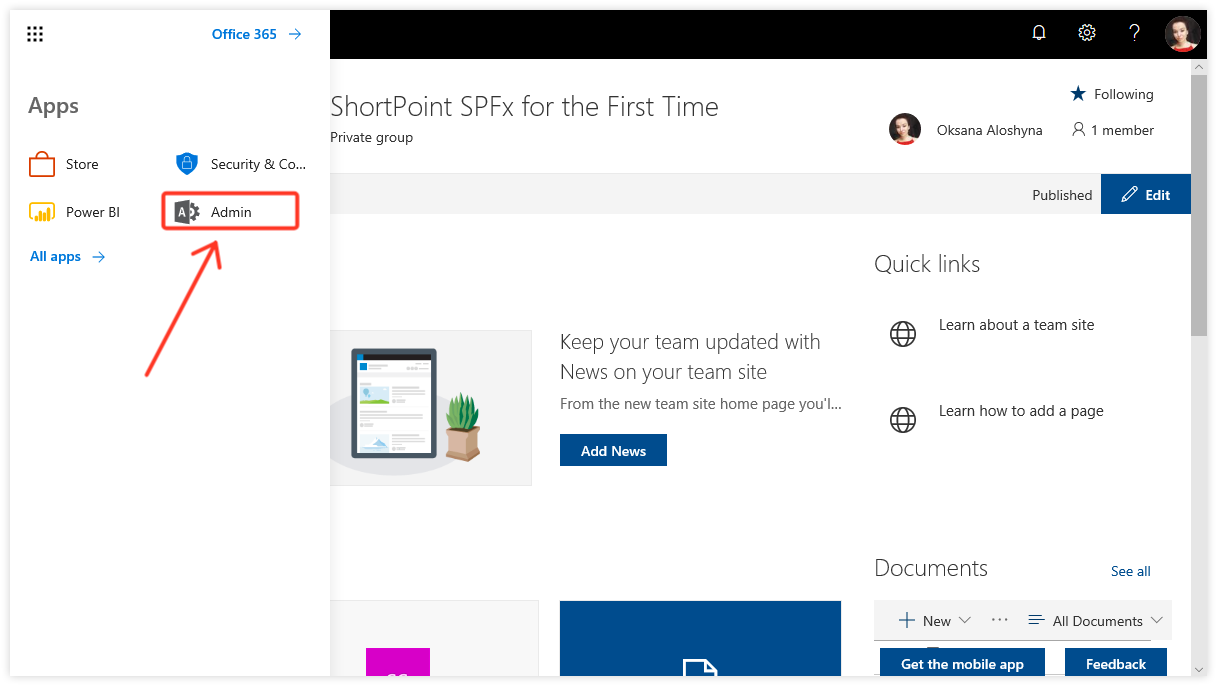The image size is (1217, 686).
Task: Click the Add News button
Action: [x=613, y=449]
